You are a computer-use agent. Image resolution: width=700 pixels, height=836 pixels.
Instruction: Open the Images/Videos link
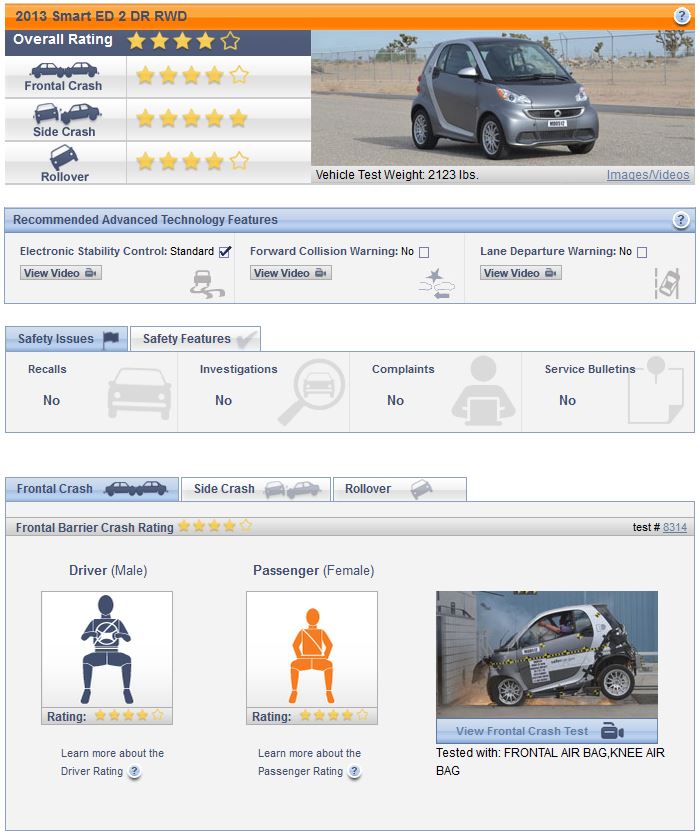(648, 175)
